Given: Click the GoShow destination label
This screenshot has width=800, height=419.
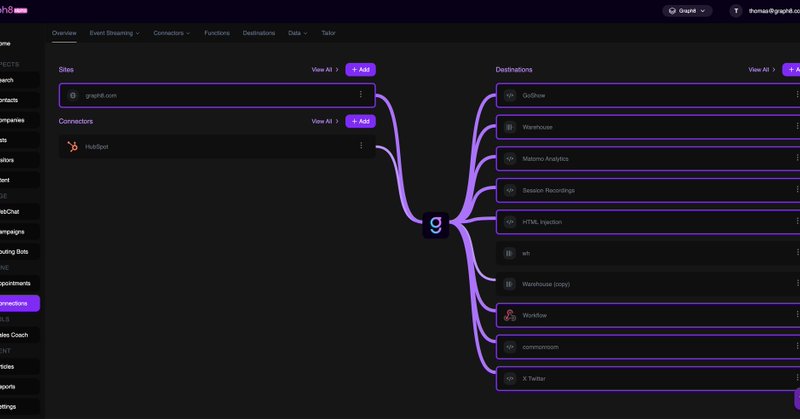Looking at the screenshot, I should point(534,95).
